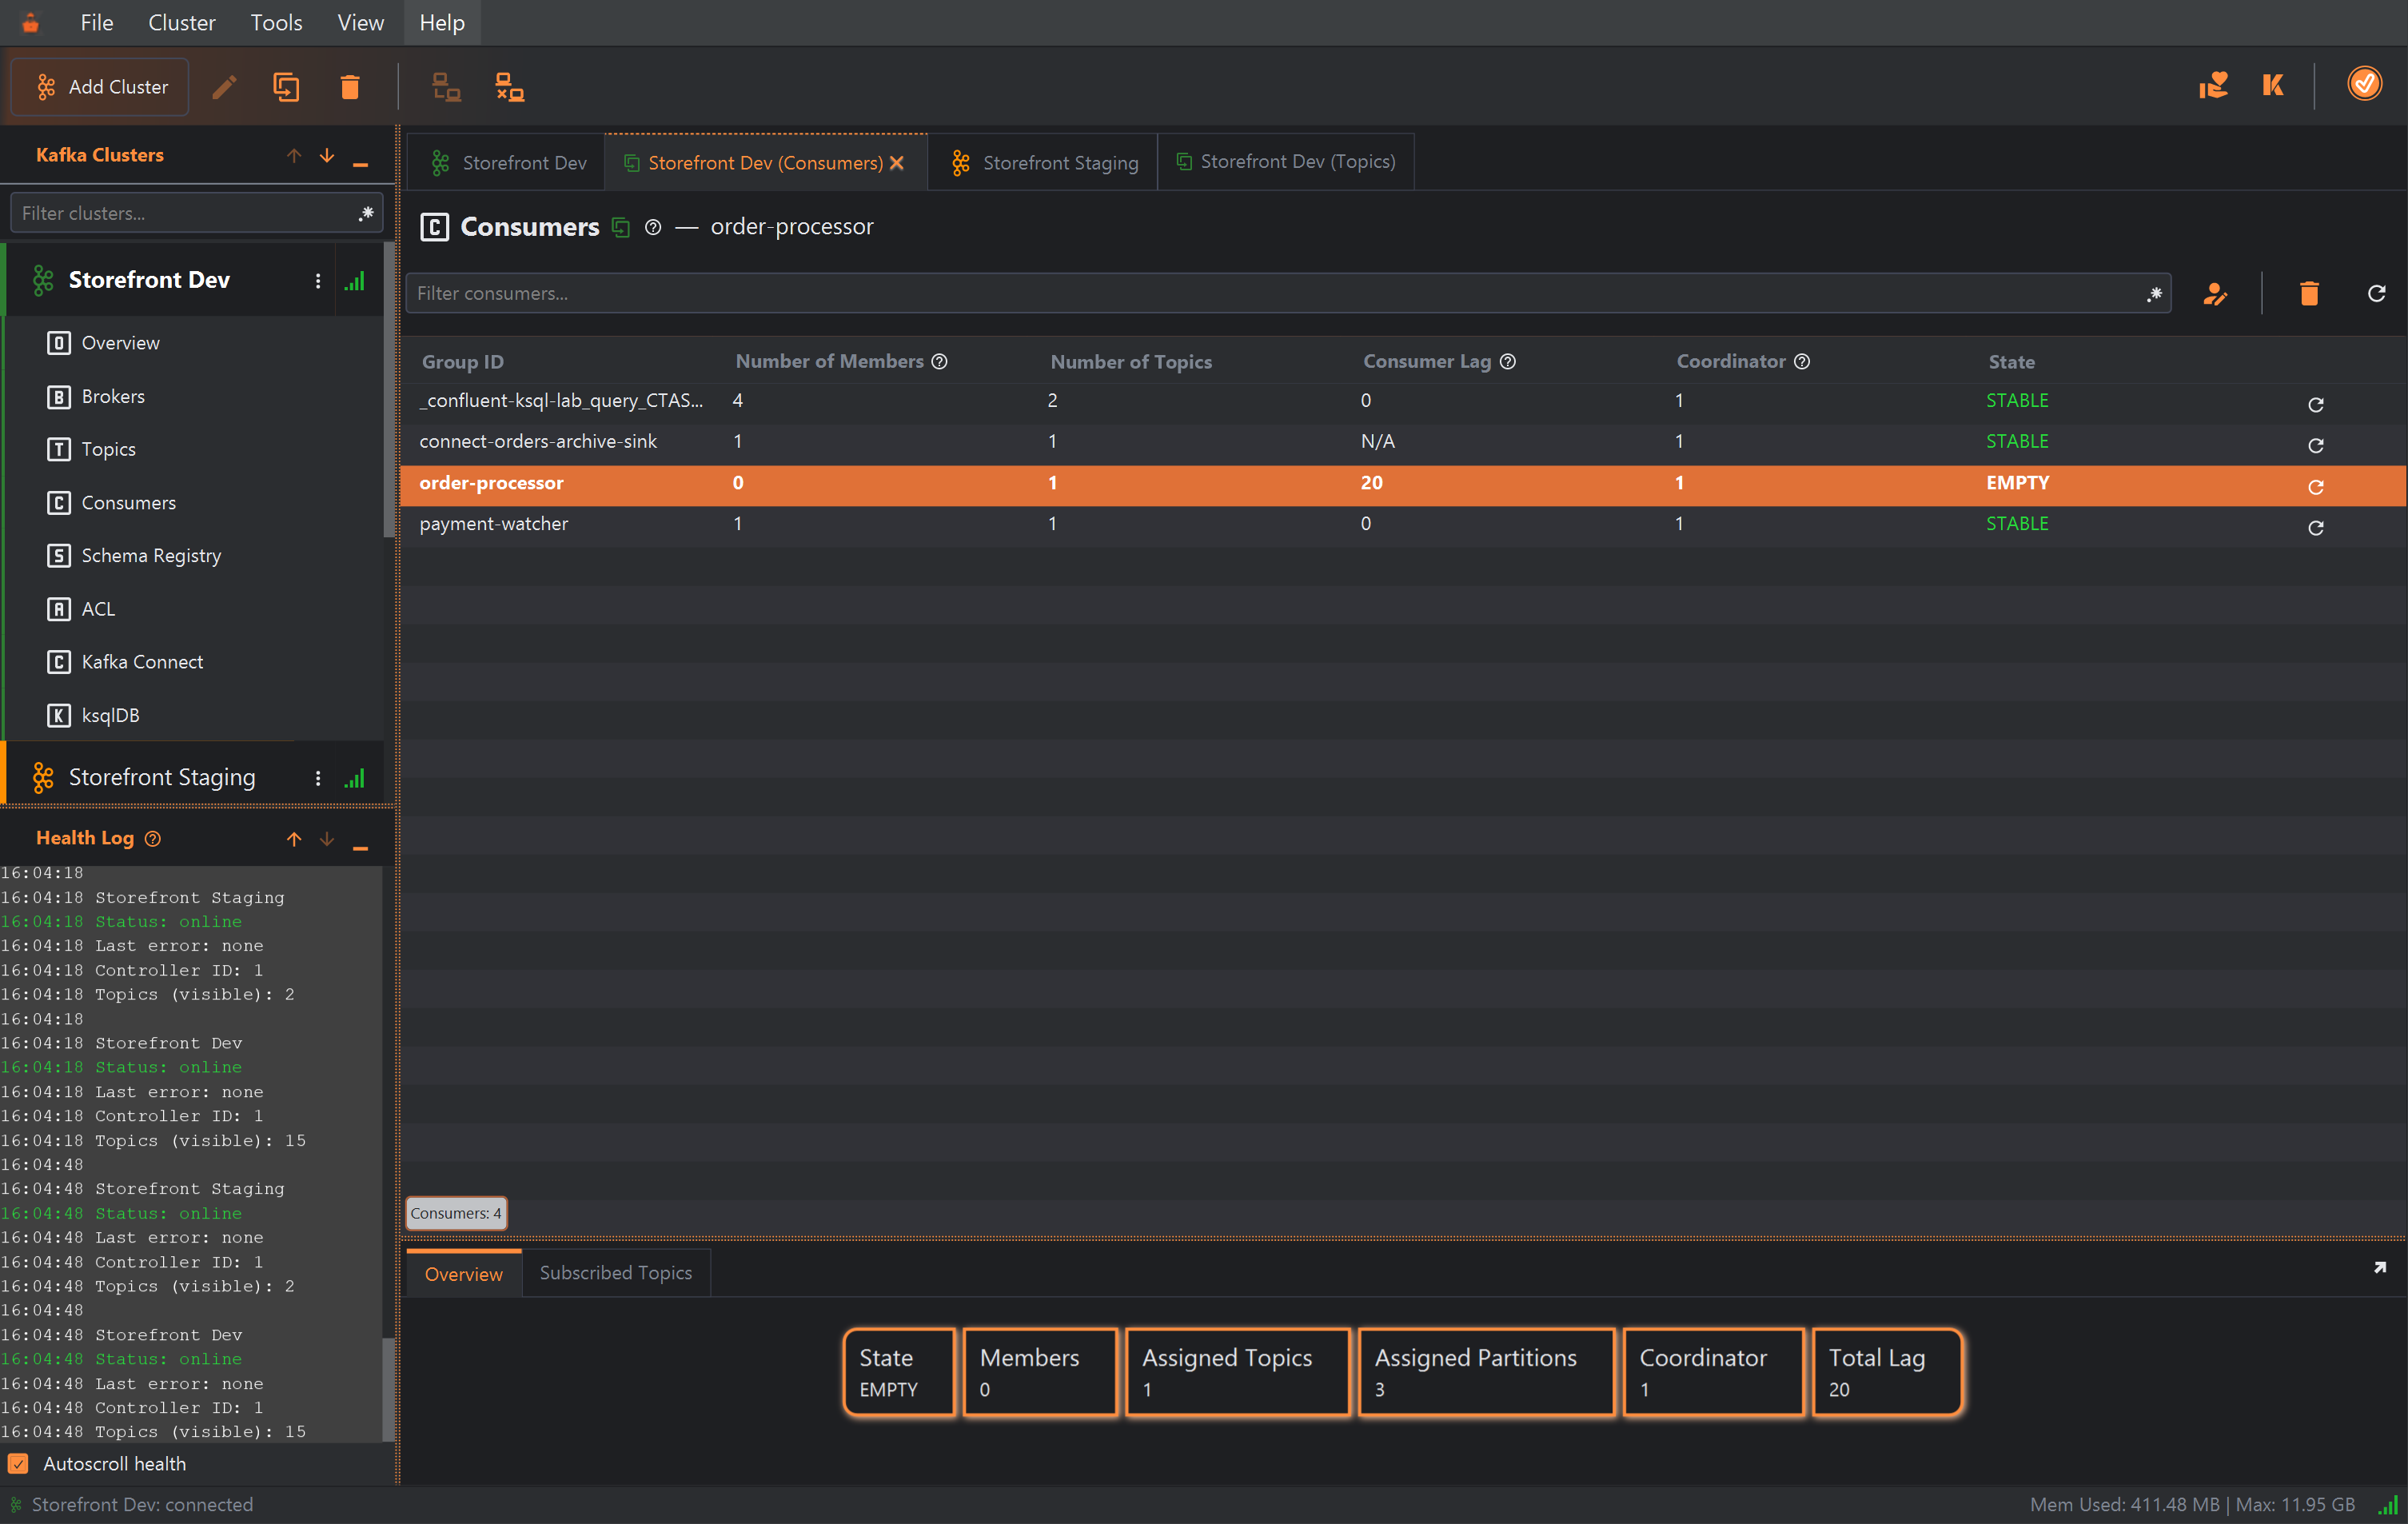
Task: Toggle the Autoscroll health checkbox
Action: tap(18, 1464)
